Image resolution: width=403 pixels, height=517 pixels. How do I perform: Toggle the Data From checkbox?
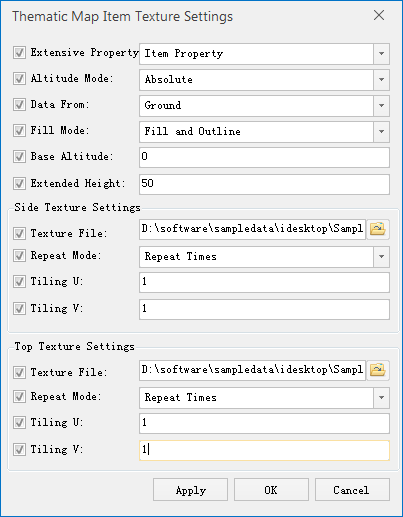pyautogui.click(x=19, y=105)
